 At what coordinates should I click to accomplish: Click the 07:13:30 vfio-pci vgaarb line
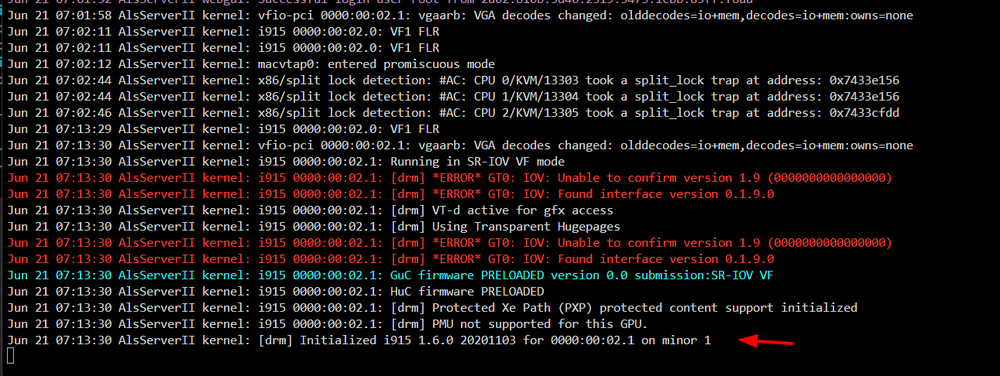tap(460, 146)
